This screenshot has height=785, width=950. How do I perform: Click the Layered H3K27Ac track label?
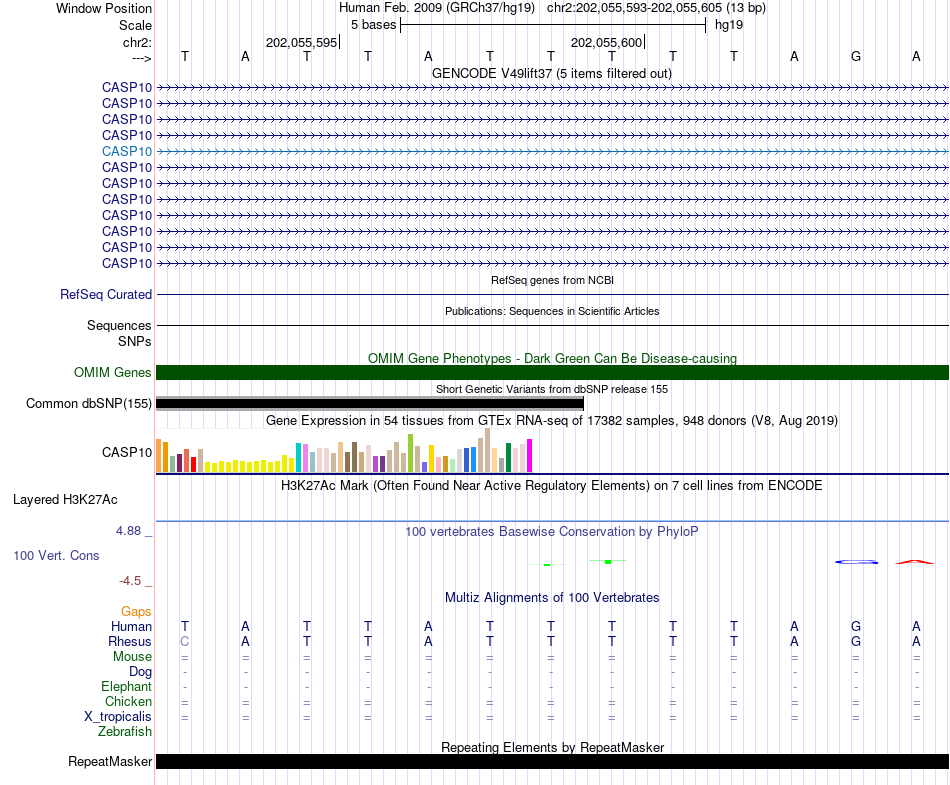65,500
